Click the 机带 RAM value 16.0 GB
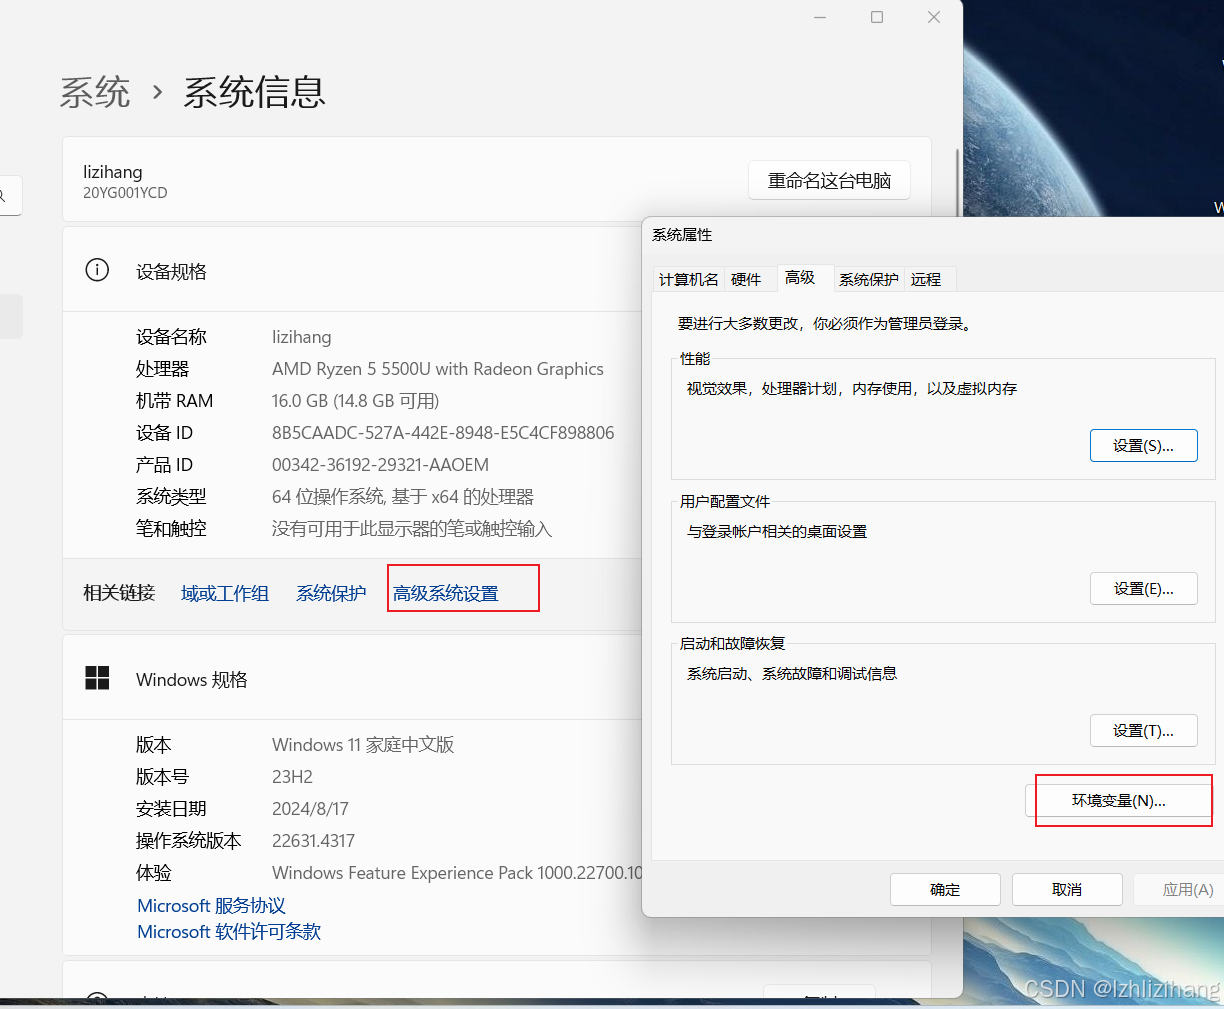The height and width of the screenshot is (1009, 1224). click(355, 401)
